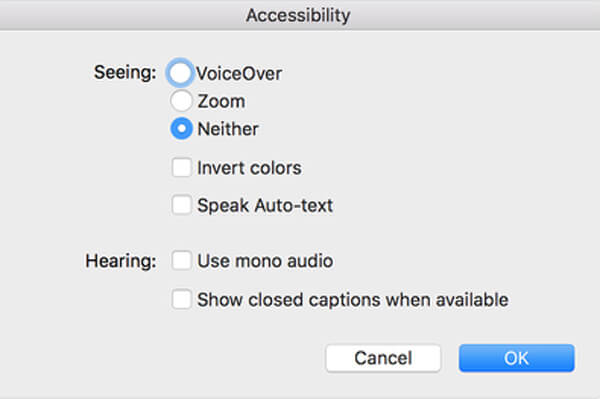Click the Accessibility title bar

pos(298,15)
